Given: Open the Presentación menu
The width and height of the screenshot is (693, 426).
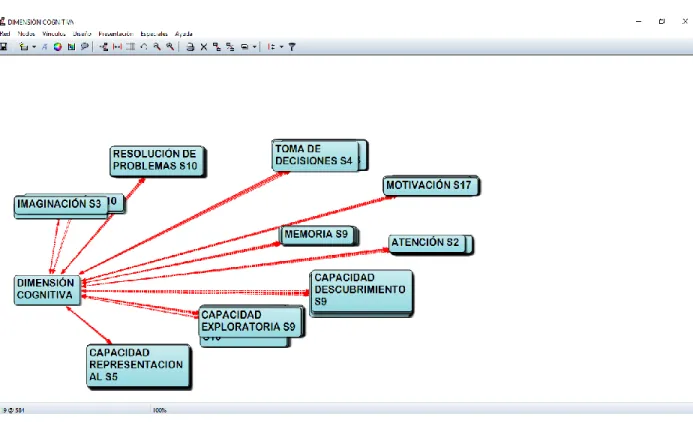Looking at the screenshot, I should (116, 34).
